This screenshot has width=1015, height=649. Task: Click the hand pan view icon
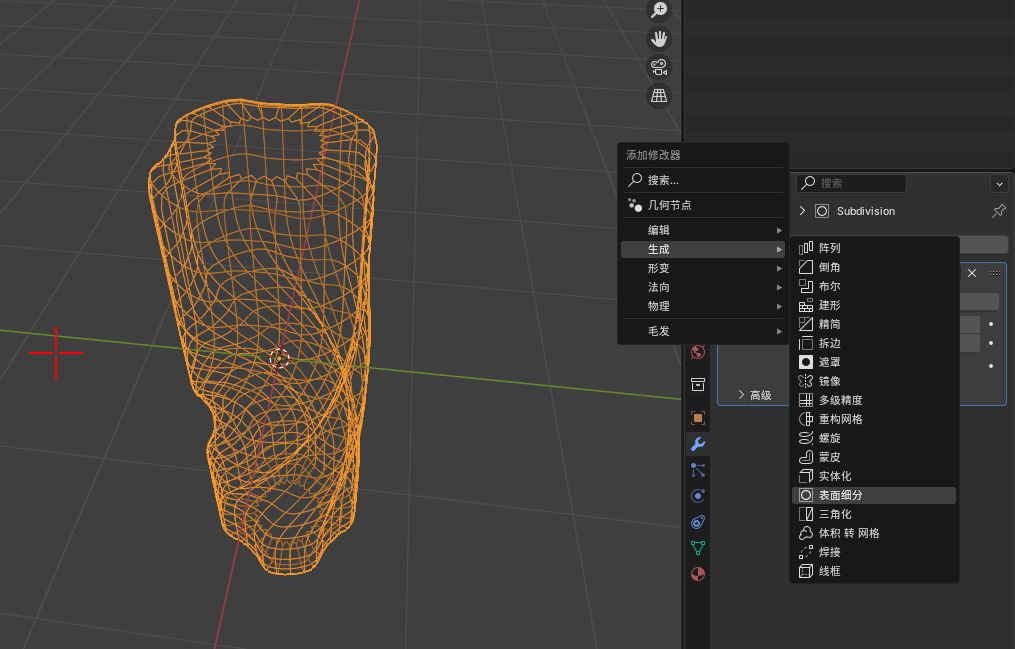coord(659,39)
